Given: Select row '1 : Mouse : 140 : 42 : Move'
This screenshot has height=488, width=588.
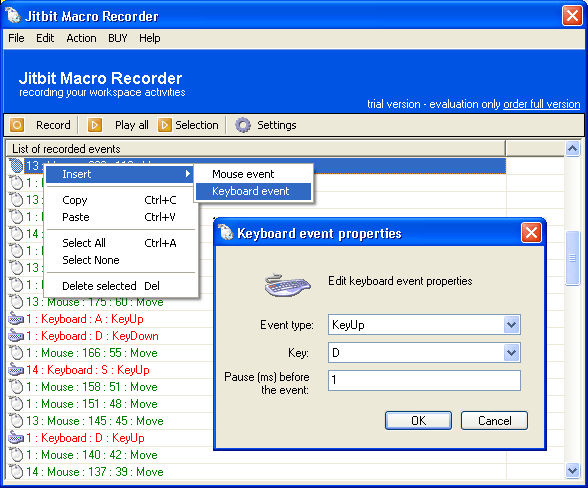Looking at the screenshot, I should pyautogui.click(x=92, y=455).
